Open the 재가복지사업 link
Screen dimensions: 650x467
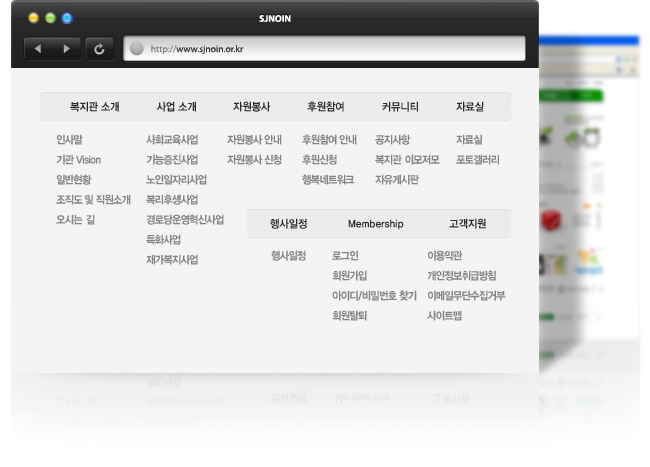tap(172, 260)
